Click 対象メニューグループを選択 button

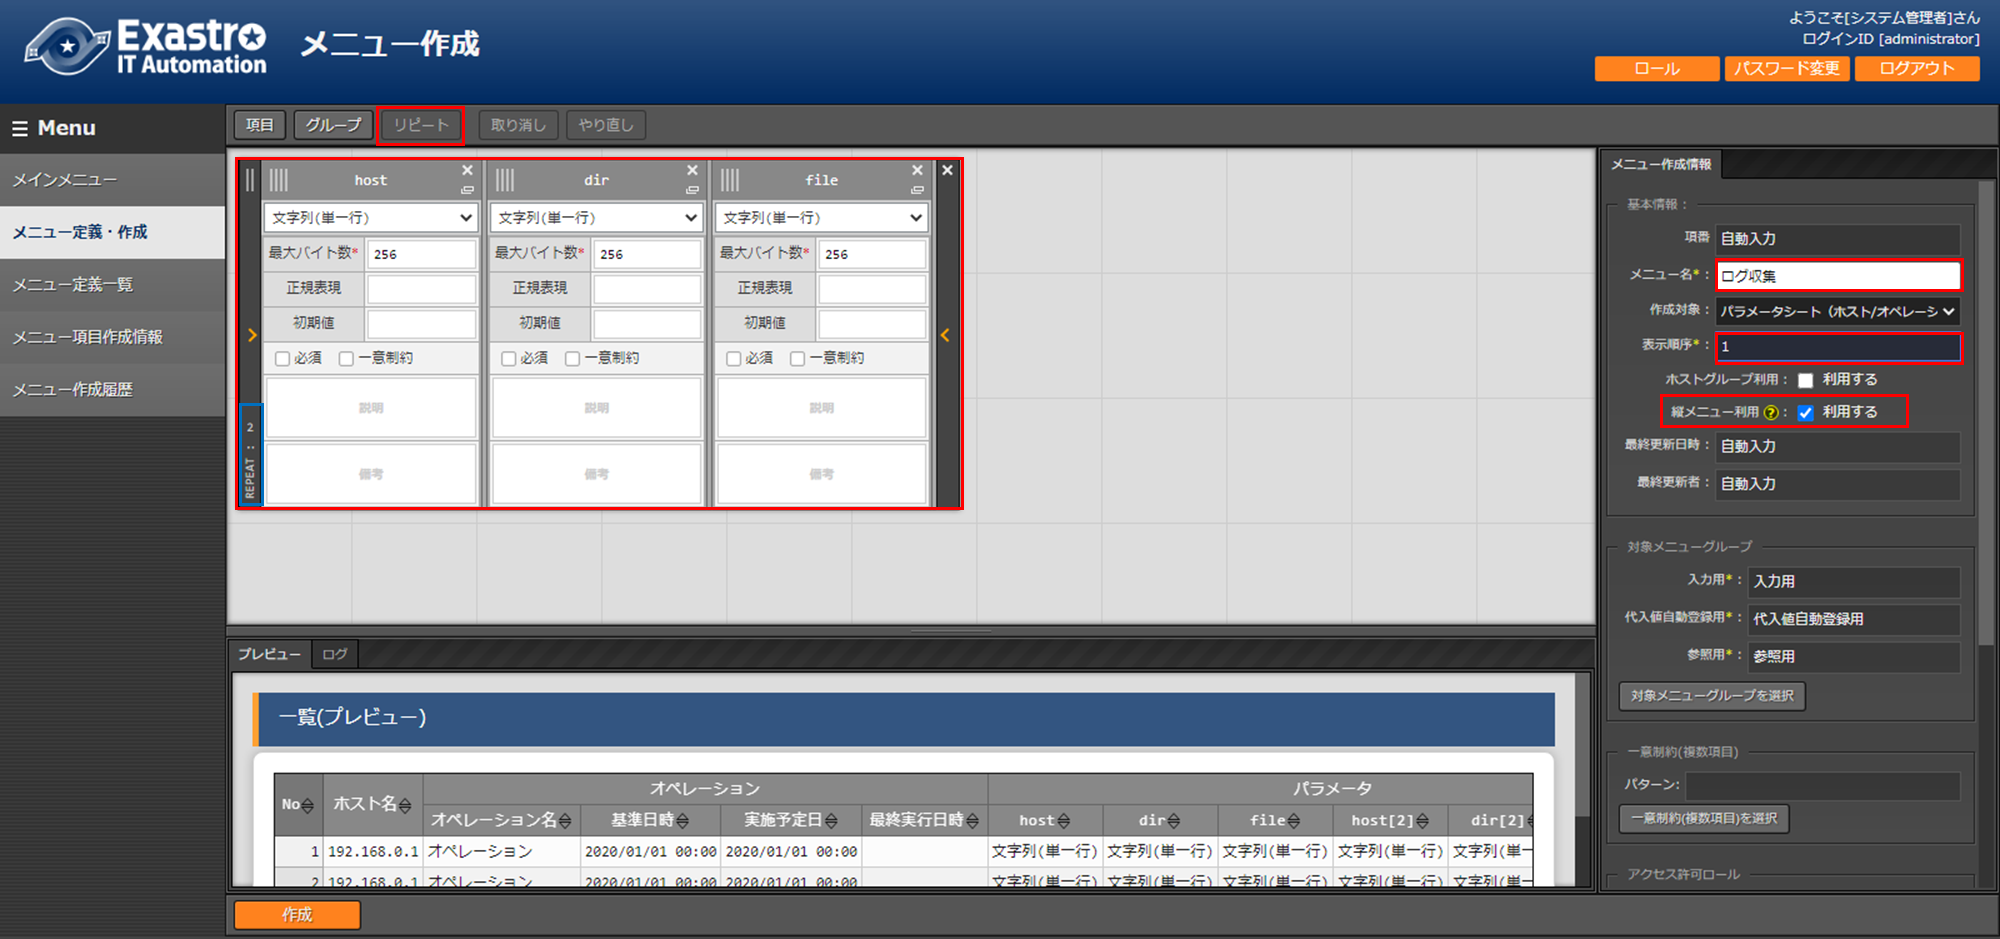pos(1712,696)
